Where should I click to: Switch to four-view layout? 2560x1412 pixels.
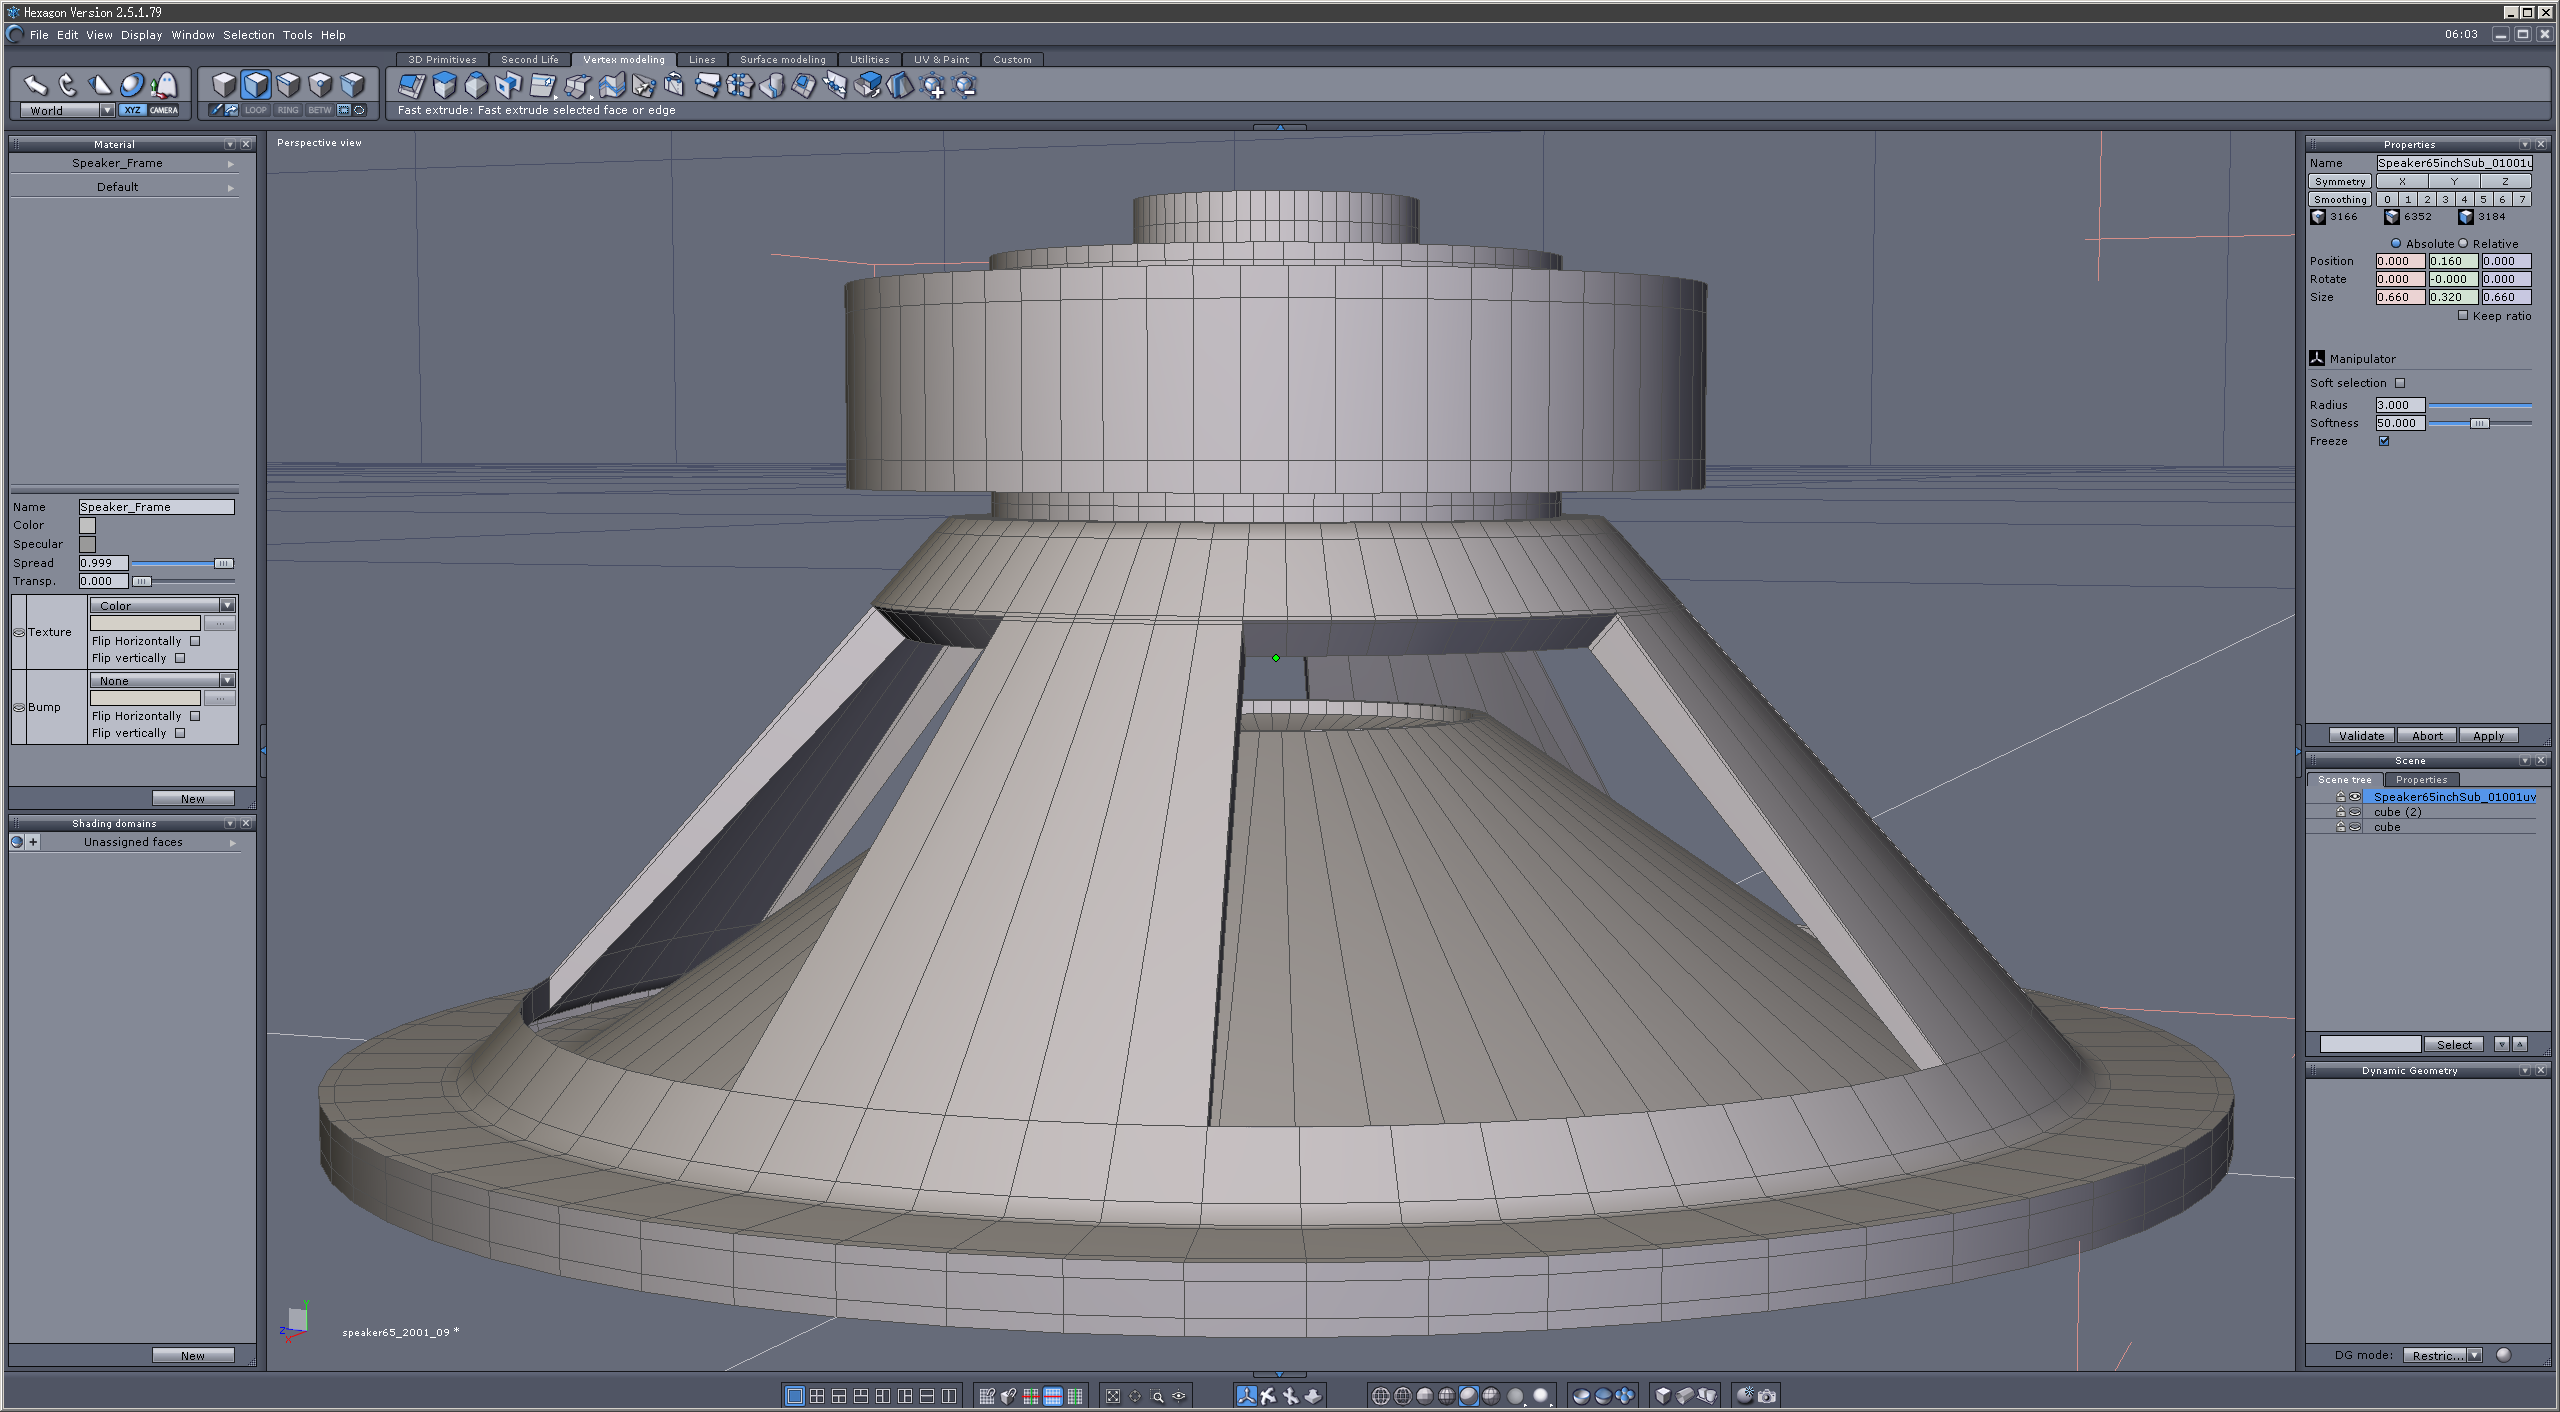pos(817,1396)
